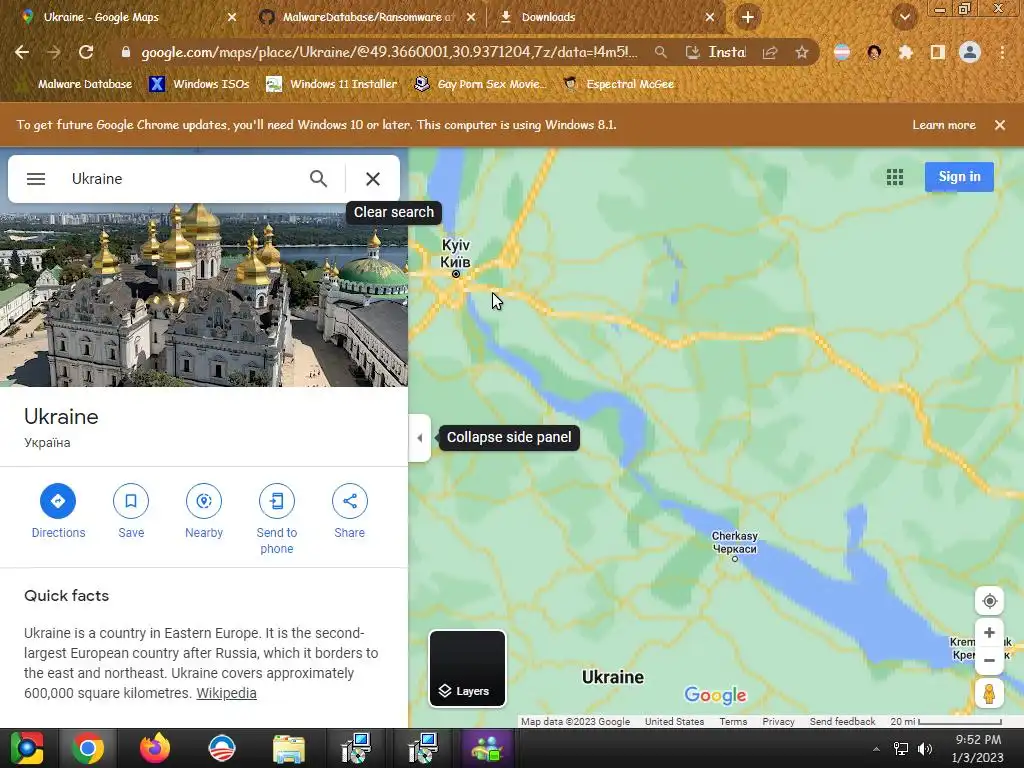Open the Ukraine cathedral photo

(x=204, y=295)
